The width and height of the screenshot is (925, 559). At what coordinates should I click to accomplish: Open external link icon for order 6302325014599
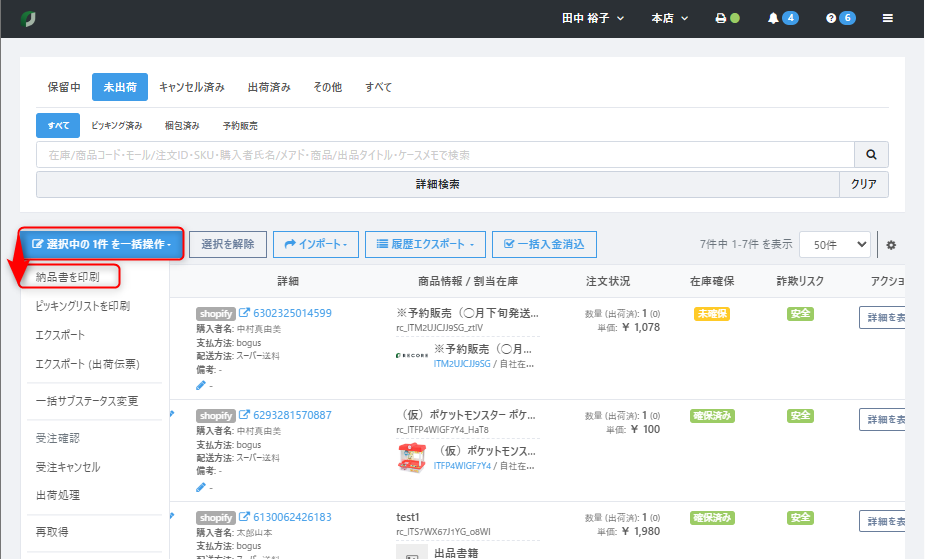click(x=244, y=313)
